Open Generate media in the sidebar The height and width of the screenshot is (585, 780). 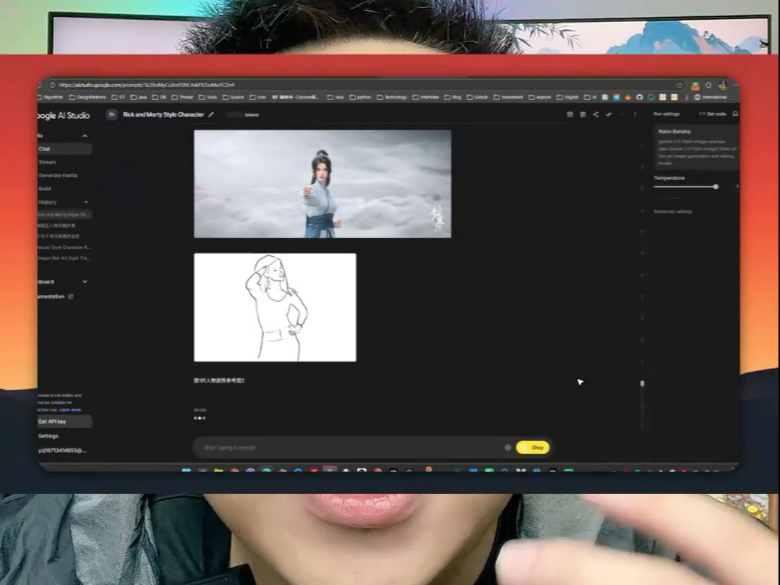click(58, 175)
